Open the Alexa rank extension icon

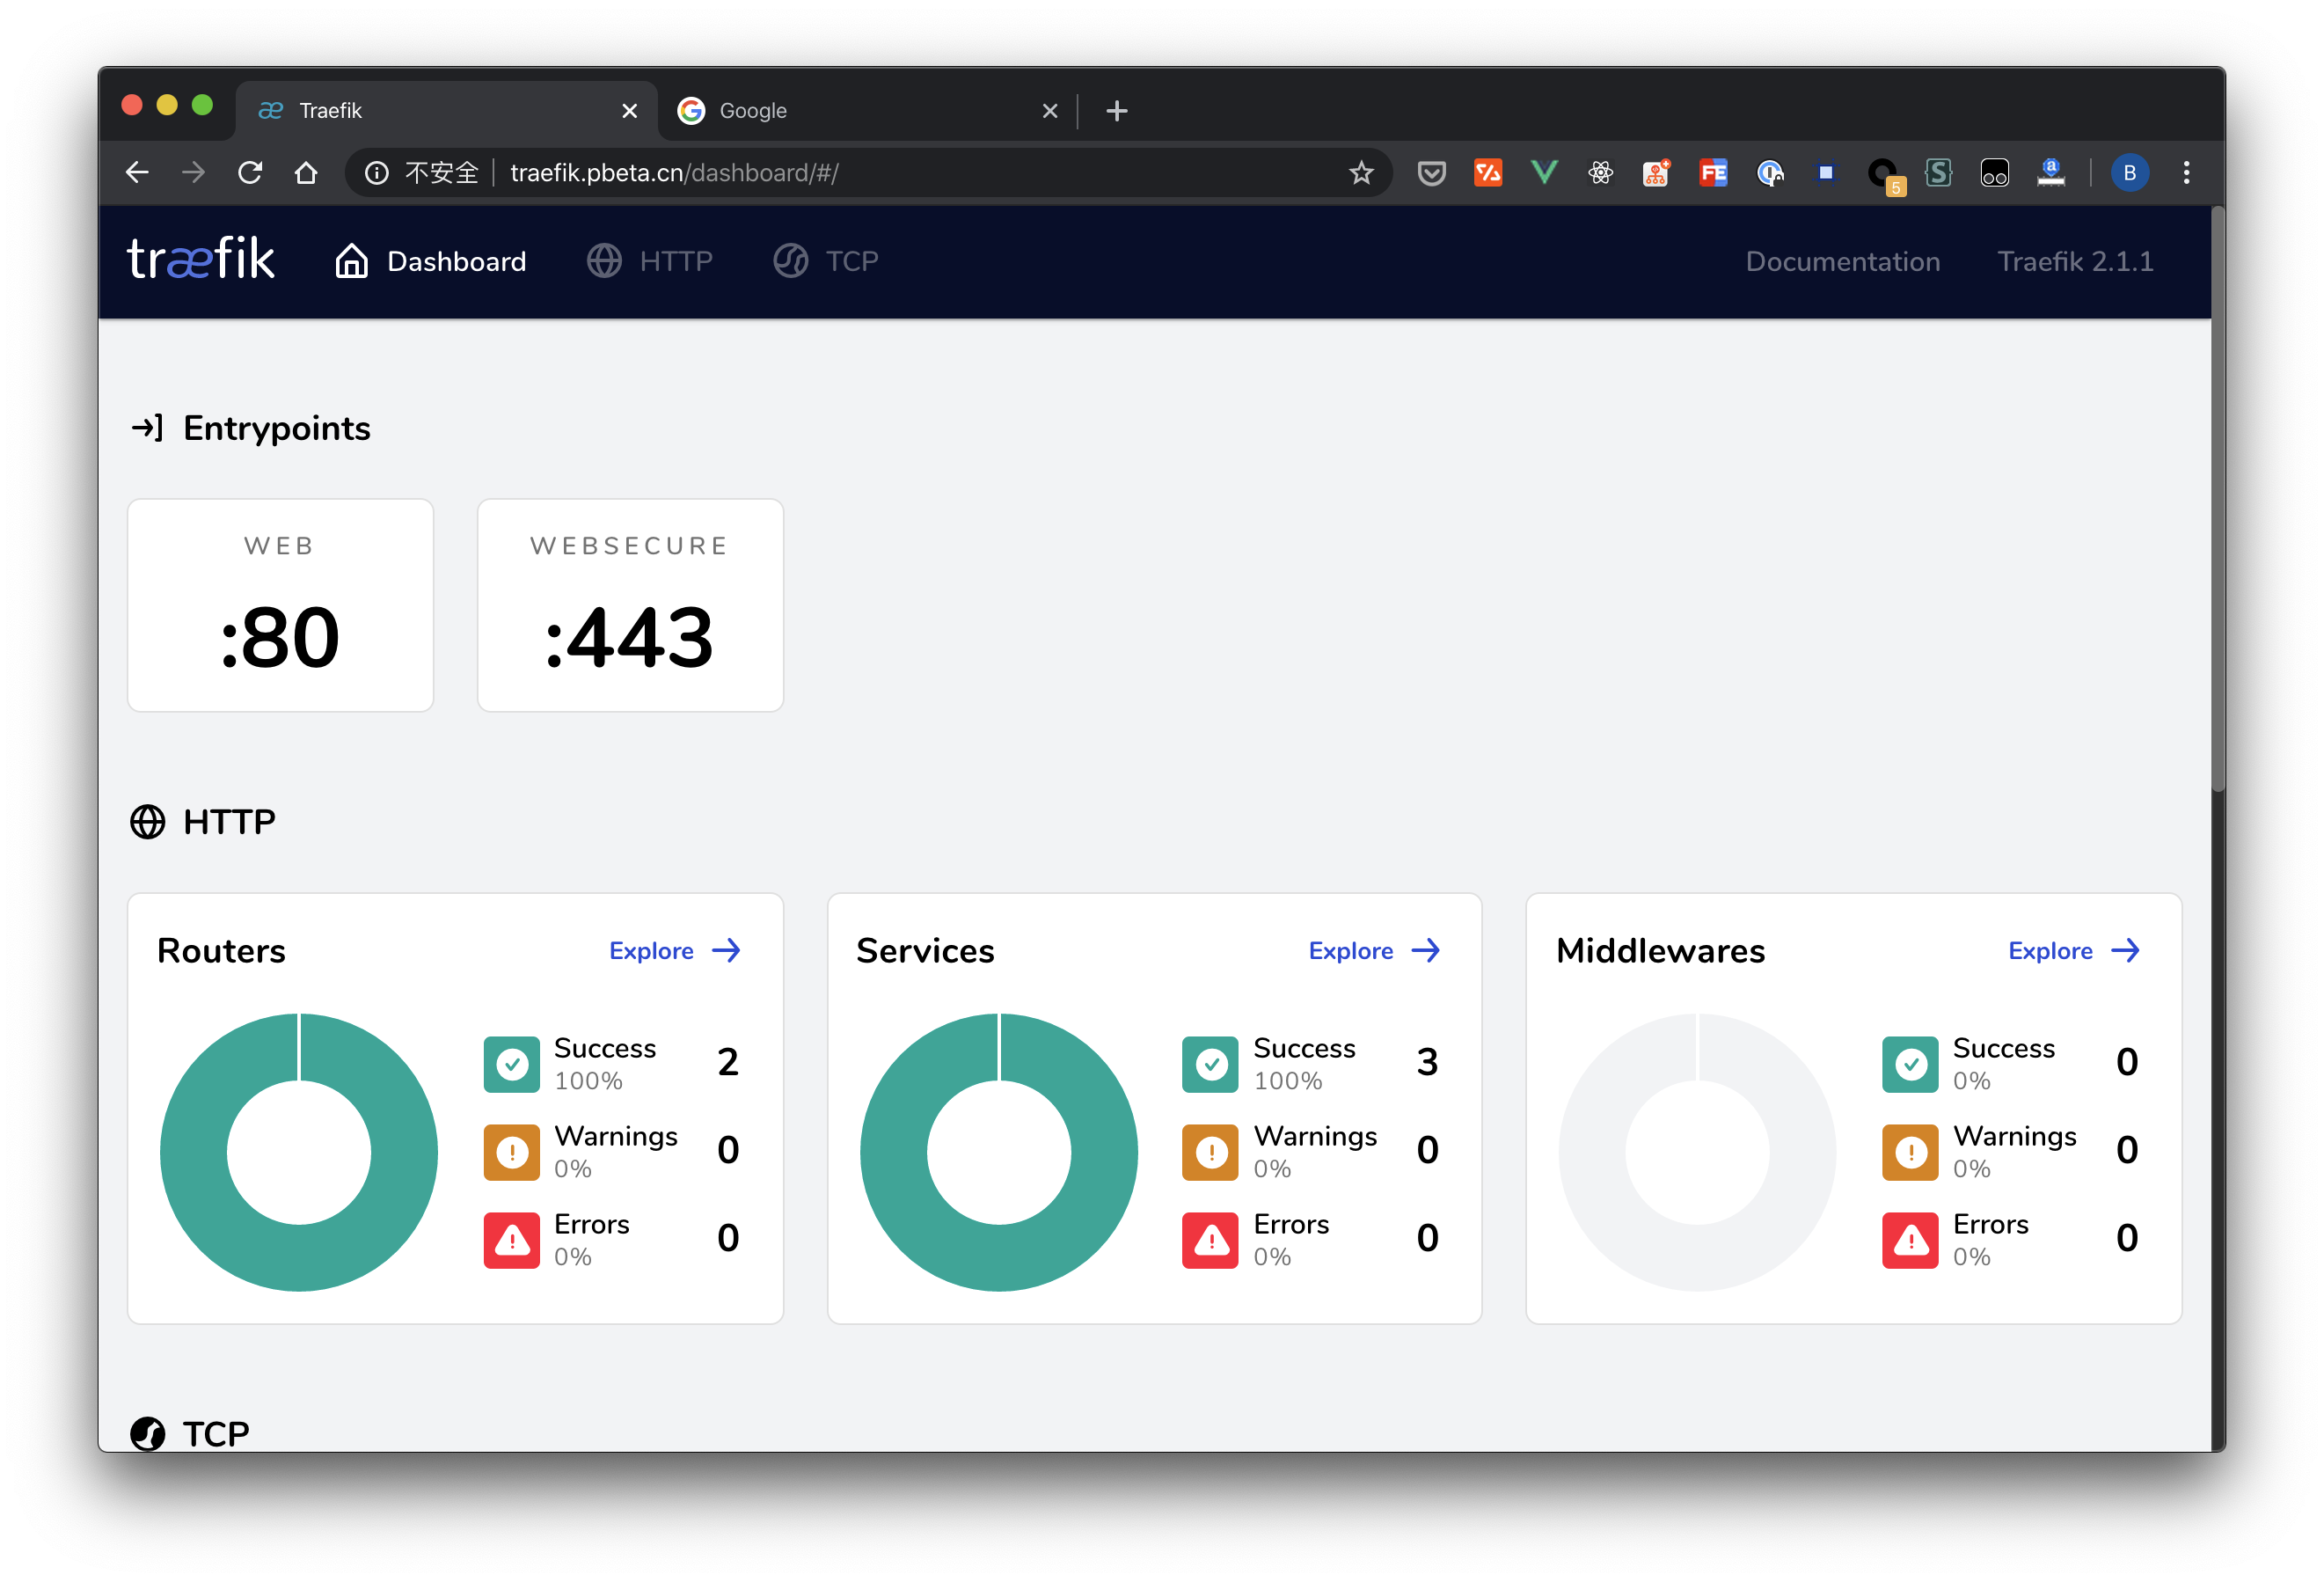pyautogui.click(x=2051, y=172)
